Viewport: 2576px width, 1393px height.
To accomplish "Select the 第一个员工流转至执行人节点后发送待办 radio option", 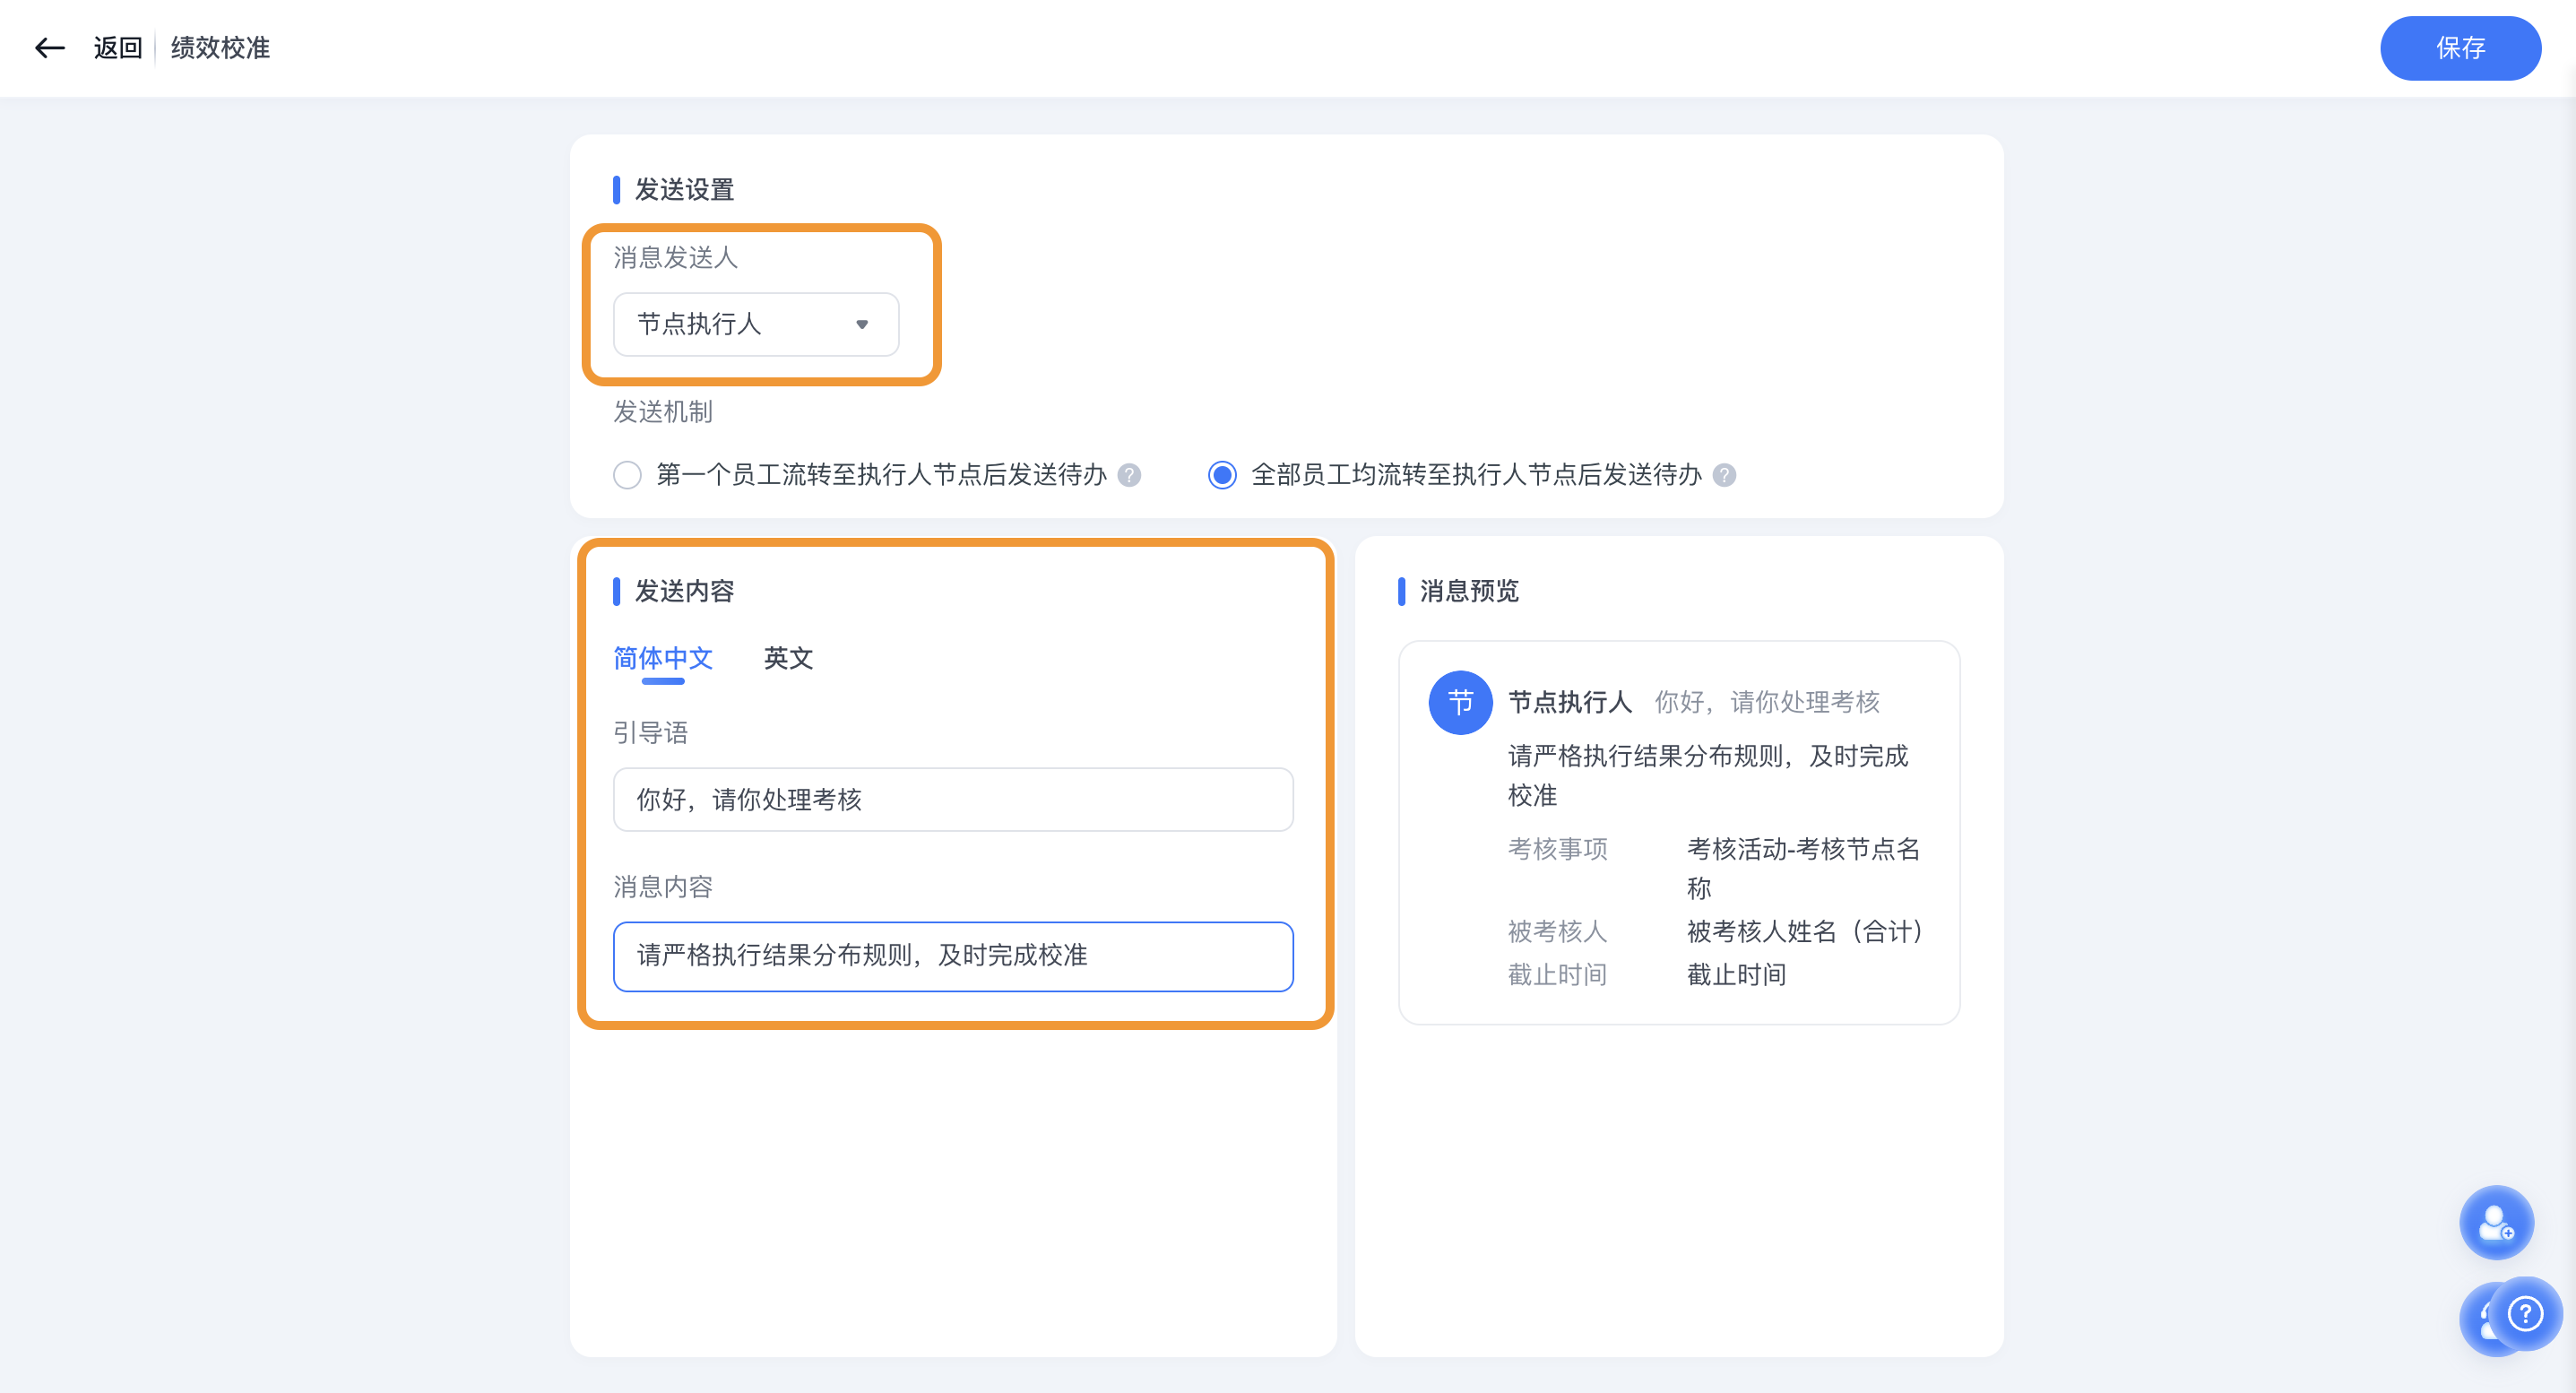I will coord(627,476).
